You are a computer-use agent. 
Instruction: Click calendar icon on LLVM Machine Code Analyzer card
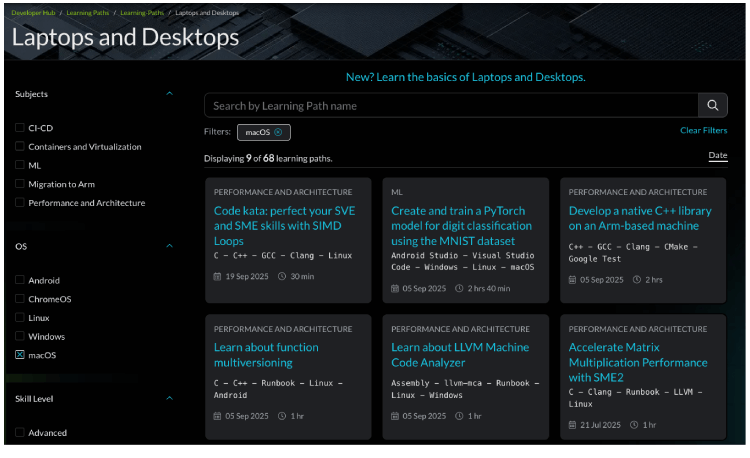coord(396,416)
